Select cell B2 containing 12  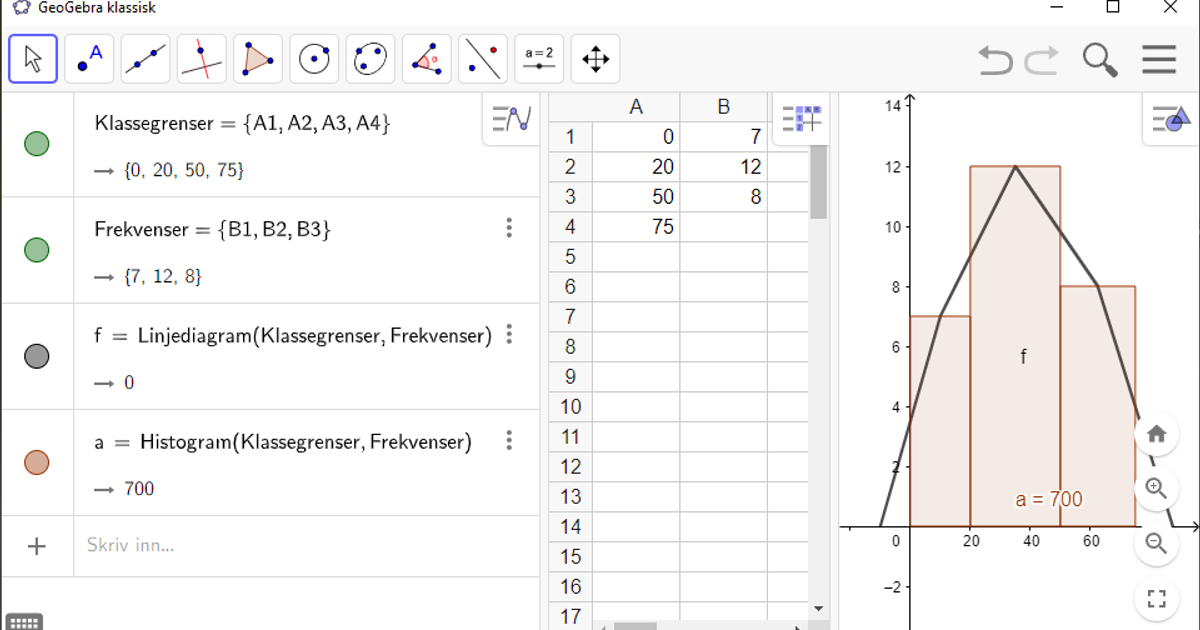[724, 167]
